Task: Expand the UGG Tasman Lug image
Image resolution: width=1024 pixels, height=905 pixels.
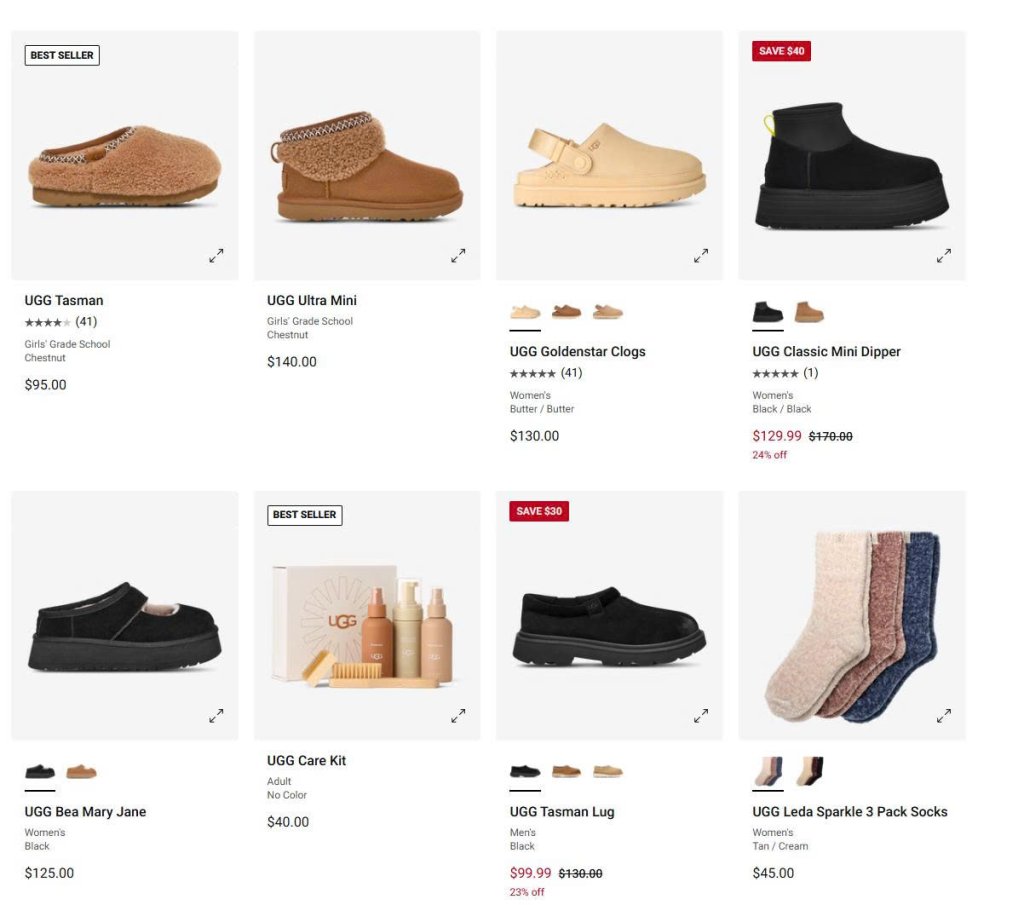Action: [x=701, y=716]
